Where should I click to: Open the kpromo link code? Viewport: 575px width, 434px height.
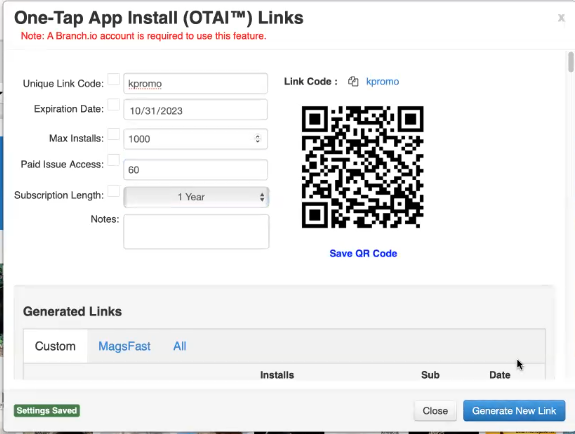(382, 81)
